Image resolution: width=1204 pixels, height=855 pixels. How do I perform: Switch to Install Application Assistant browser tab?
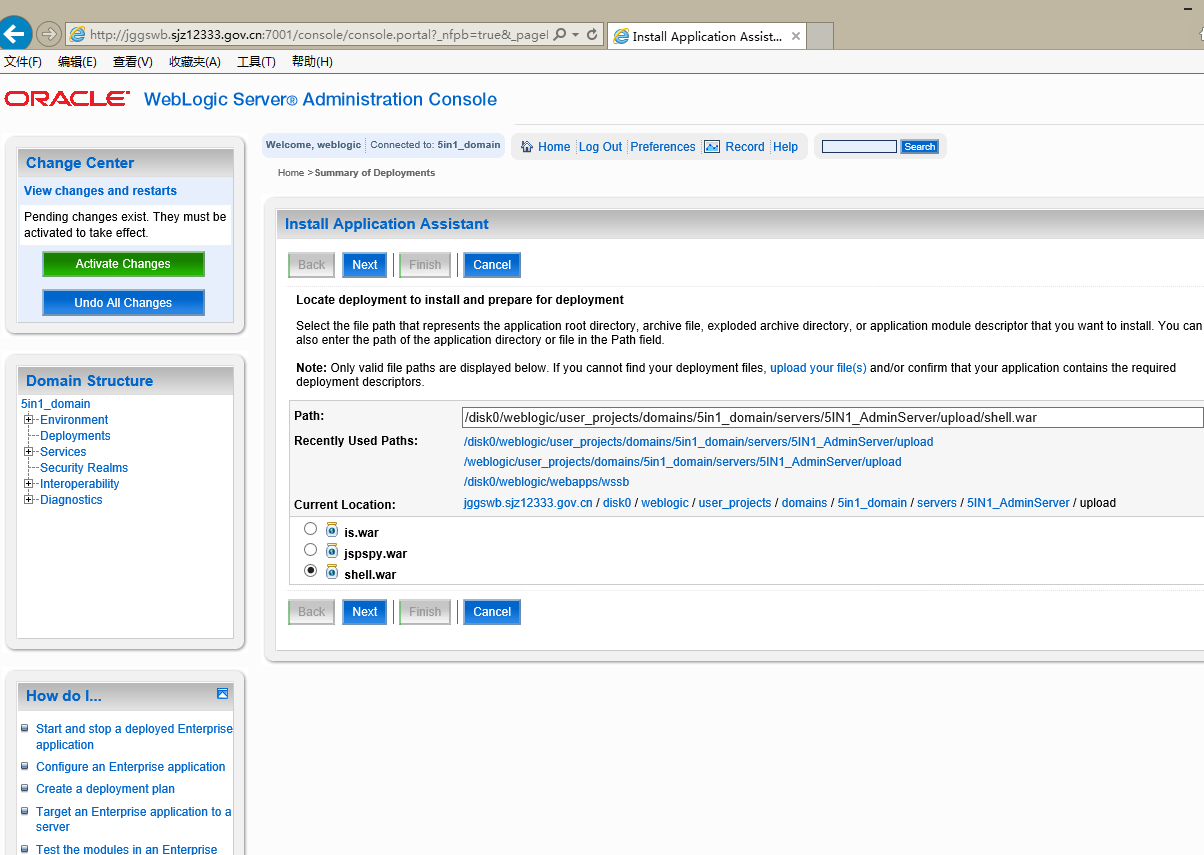706,36
